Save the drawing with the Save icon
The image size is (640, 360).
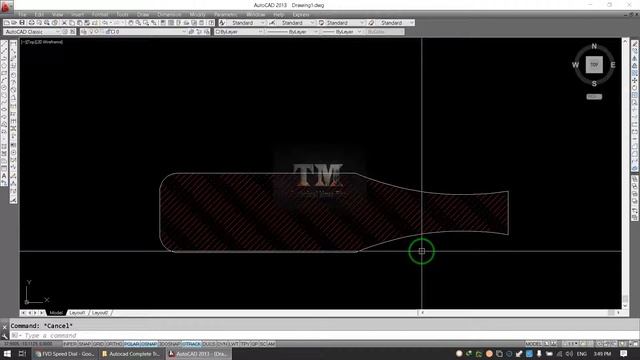[x=22, y=23]
